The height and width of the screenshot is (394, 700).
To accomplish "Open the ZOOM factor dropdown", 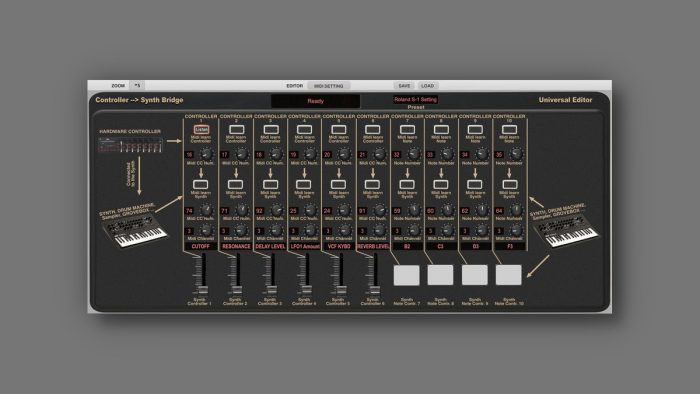I will click(137, 85).
